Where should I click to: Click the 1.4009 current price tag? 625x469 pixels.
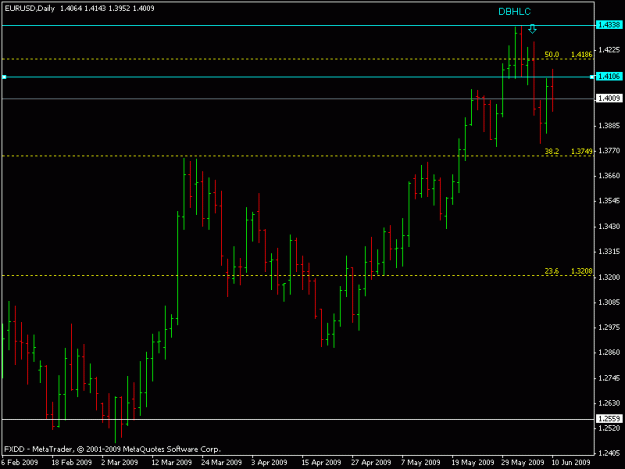609,98
